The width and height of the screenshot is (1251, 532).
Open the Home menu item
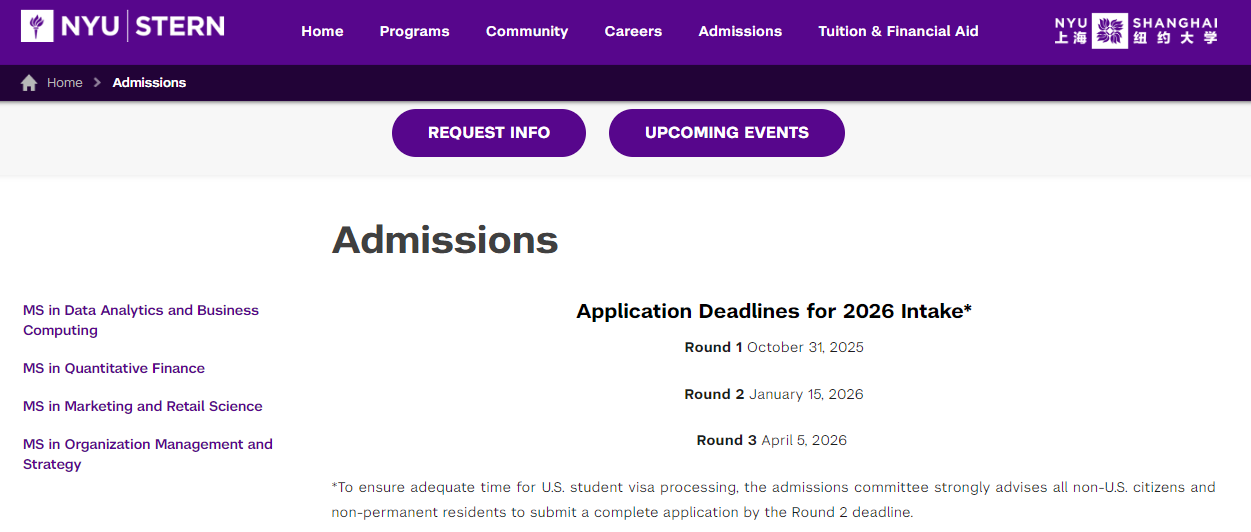[x=322, y=31]
